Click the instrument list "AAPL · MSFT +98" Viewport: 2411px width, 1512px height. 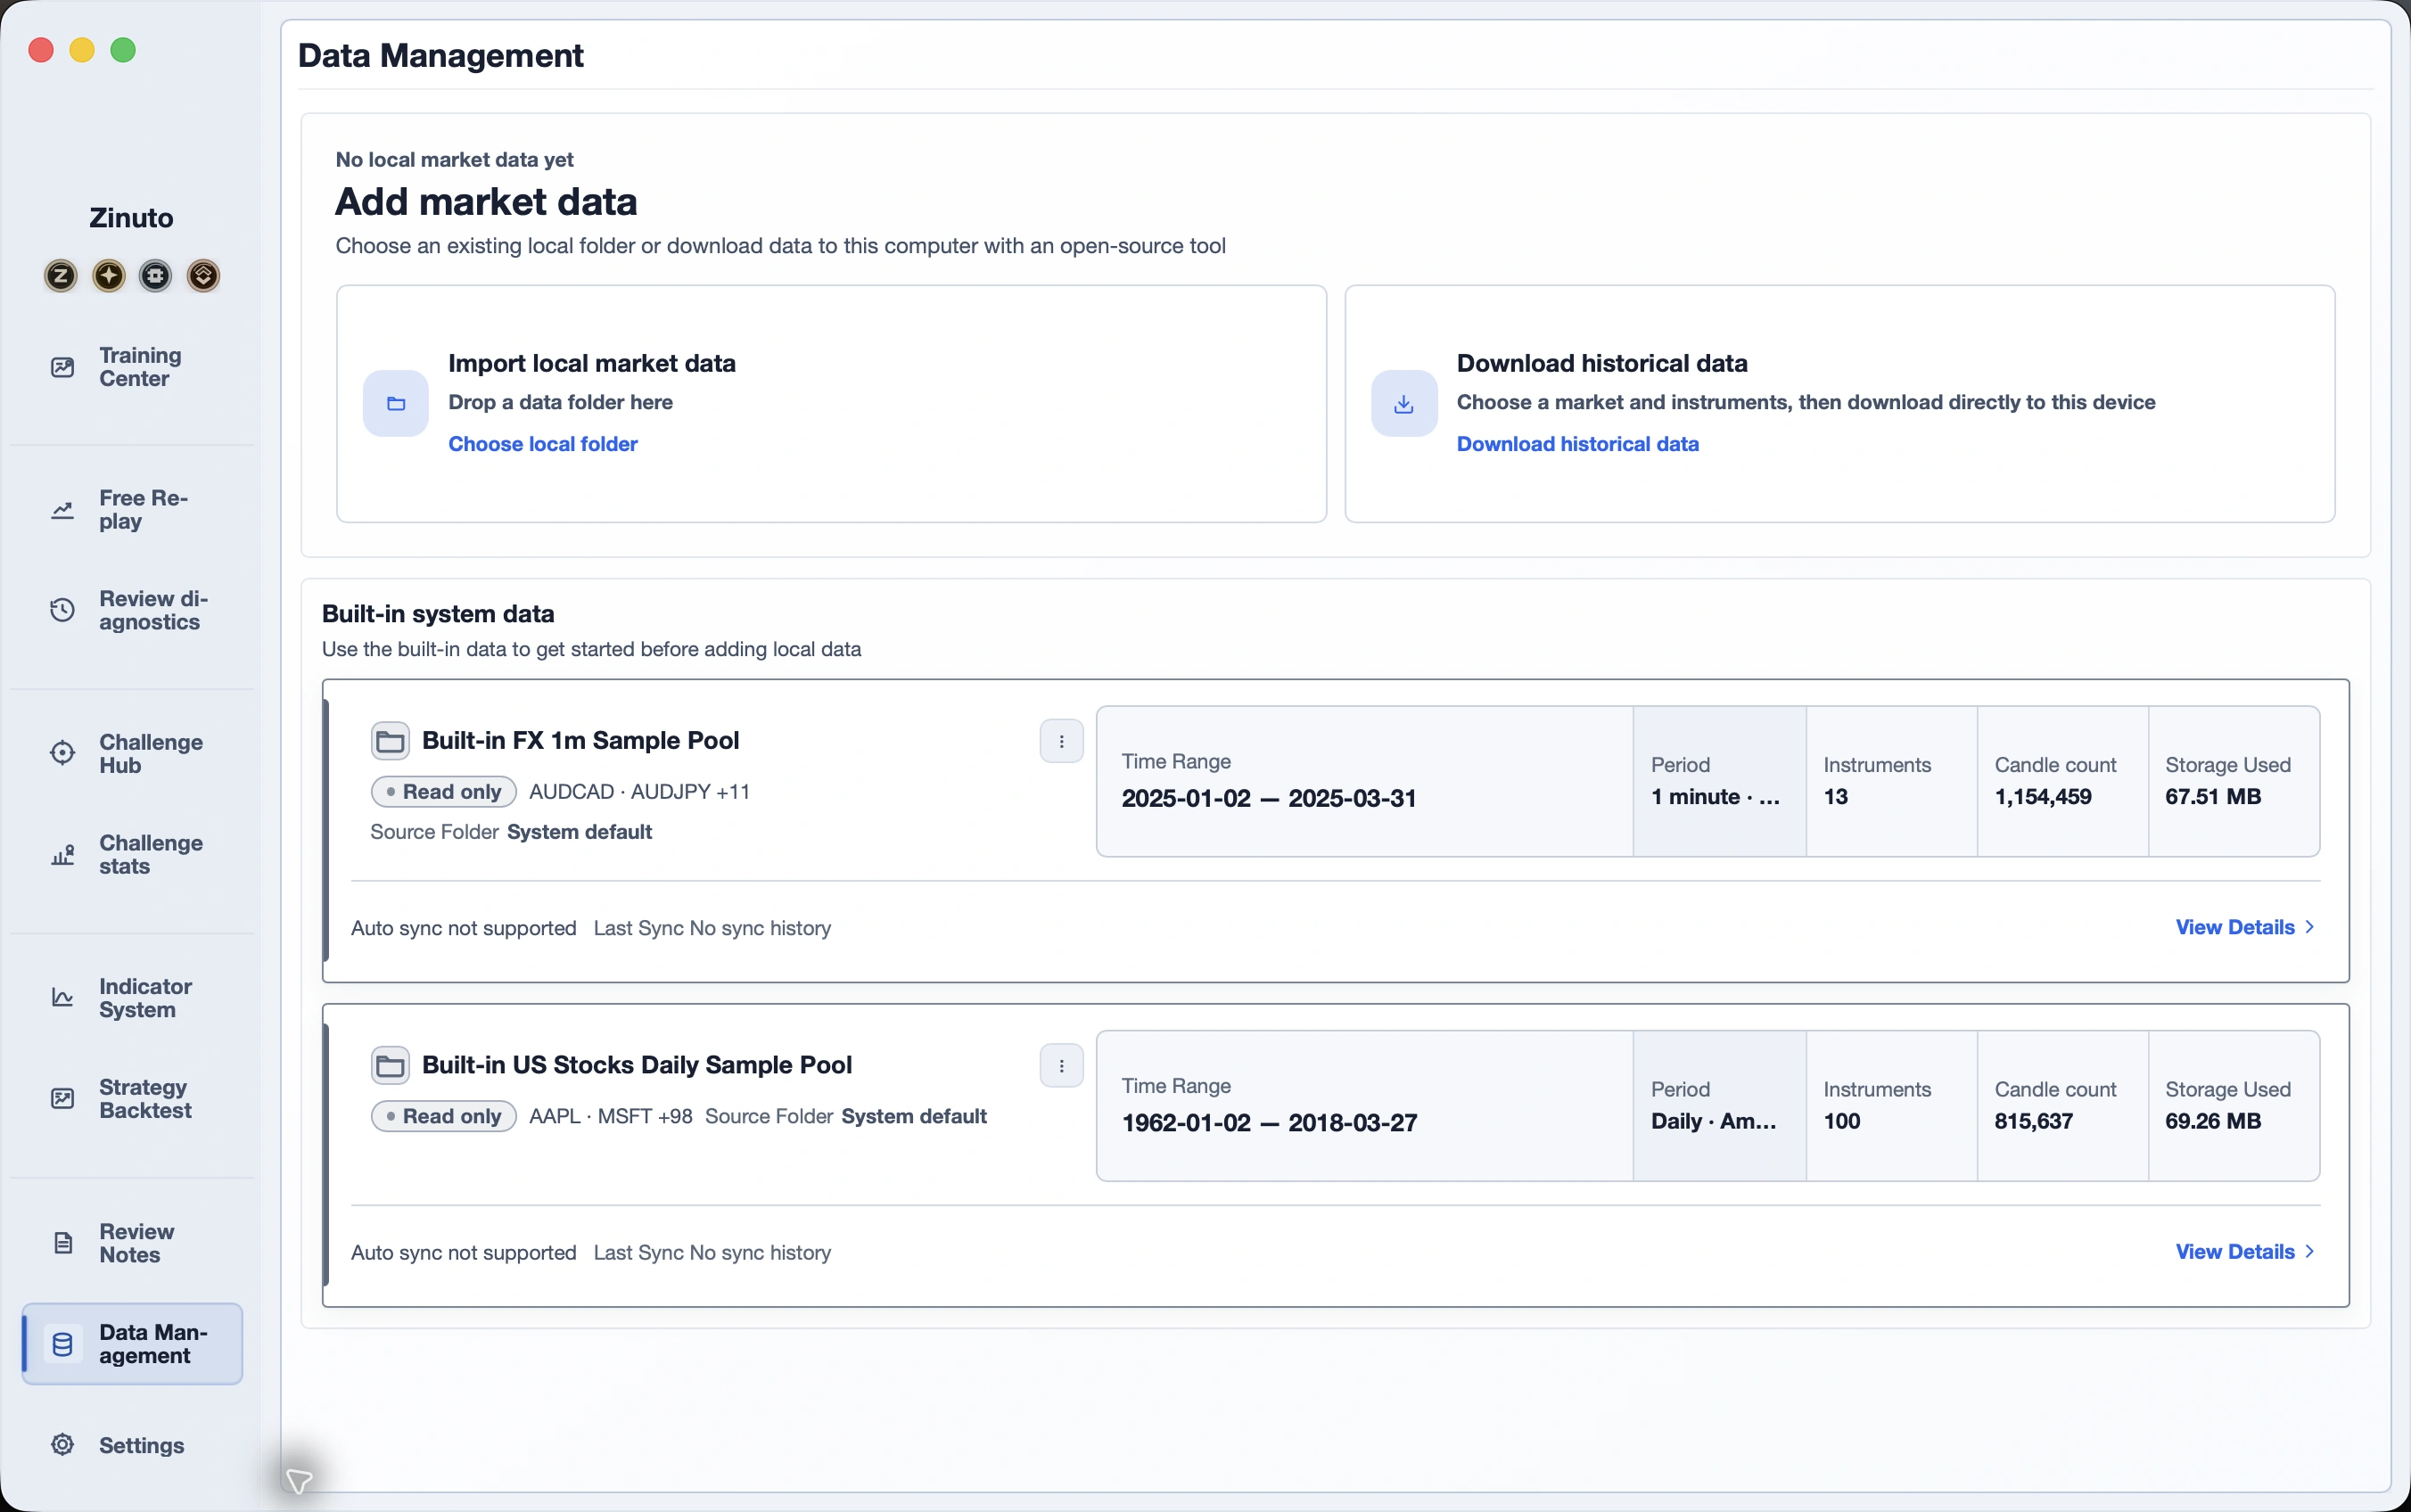tap(611, 1116)
